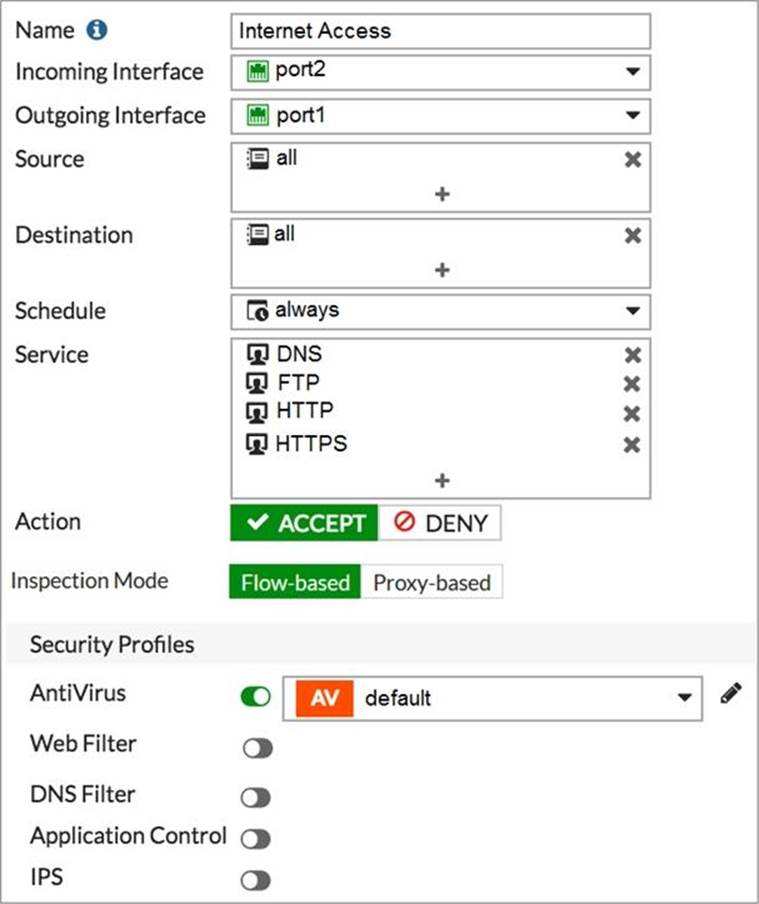Add a new Service entry
Viewport: 759px width, 904px height.
click(441, 480)
